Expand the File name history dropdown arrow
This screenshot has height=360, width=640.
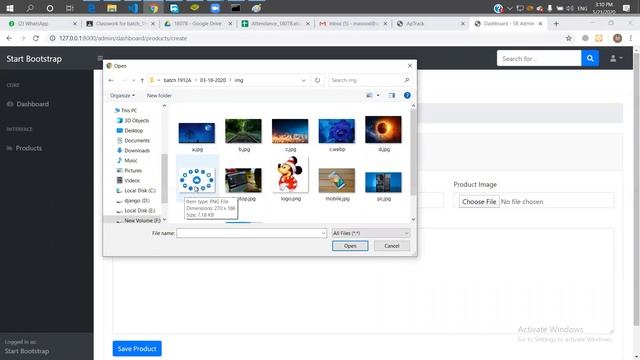pyautogui.click(x=323, y=233)
